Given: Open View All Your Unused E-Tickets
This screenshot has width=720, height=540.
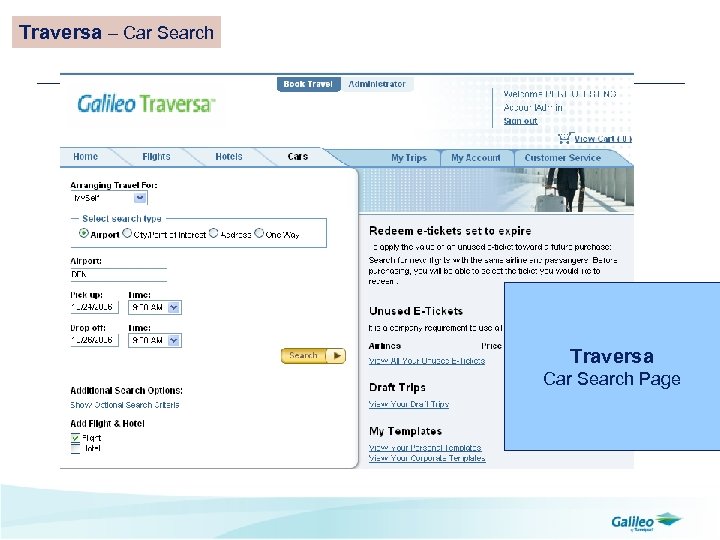Looking at the screenshot, I should (x=427, y=361).
